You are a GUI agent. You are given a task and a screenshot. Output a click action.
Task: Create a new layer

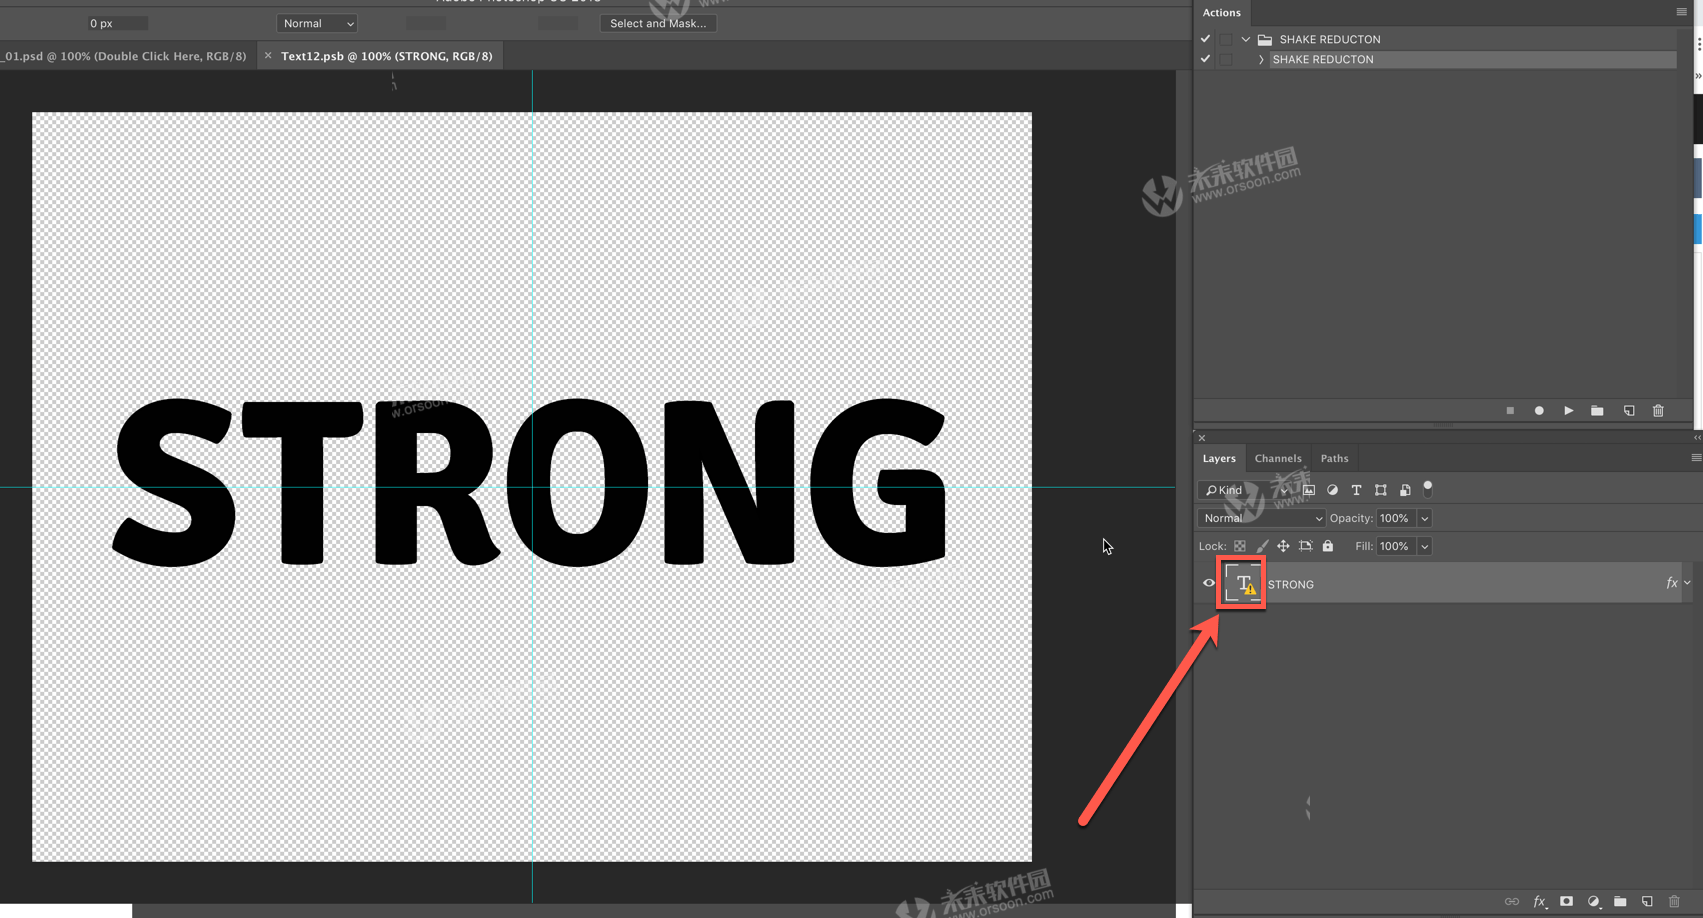click(x=1647, y=902)
